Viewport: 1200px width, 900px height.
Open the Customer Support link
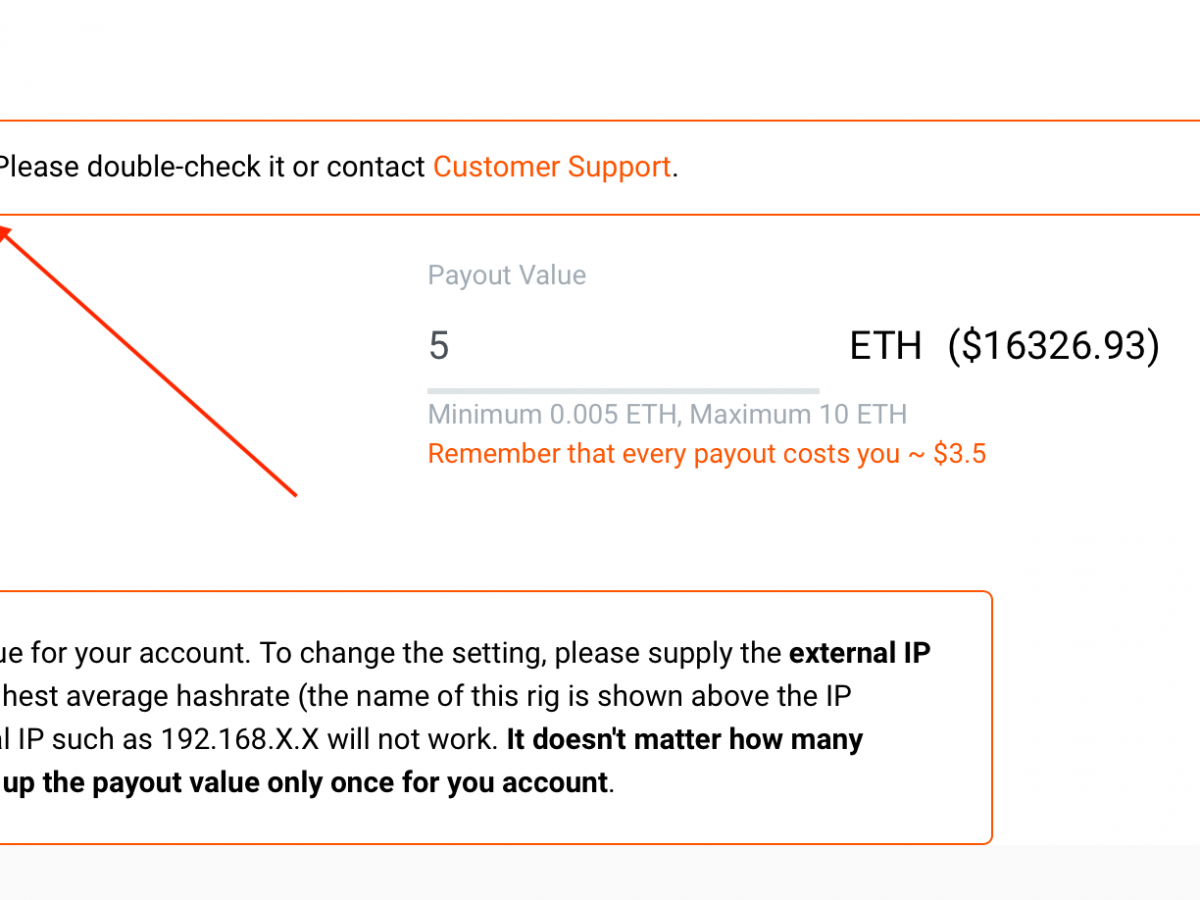(x=551, y=166)
